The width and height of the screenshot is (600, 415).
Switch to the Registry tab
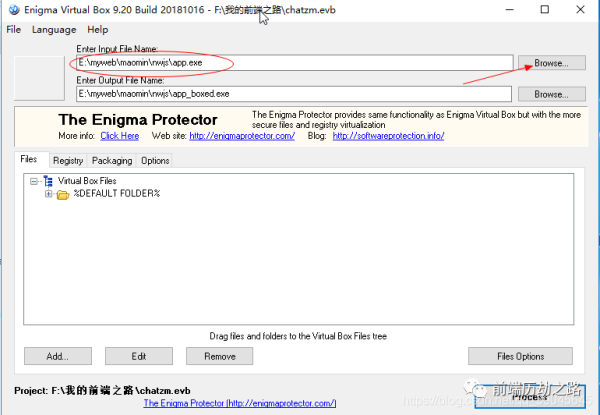pos(68,160)
